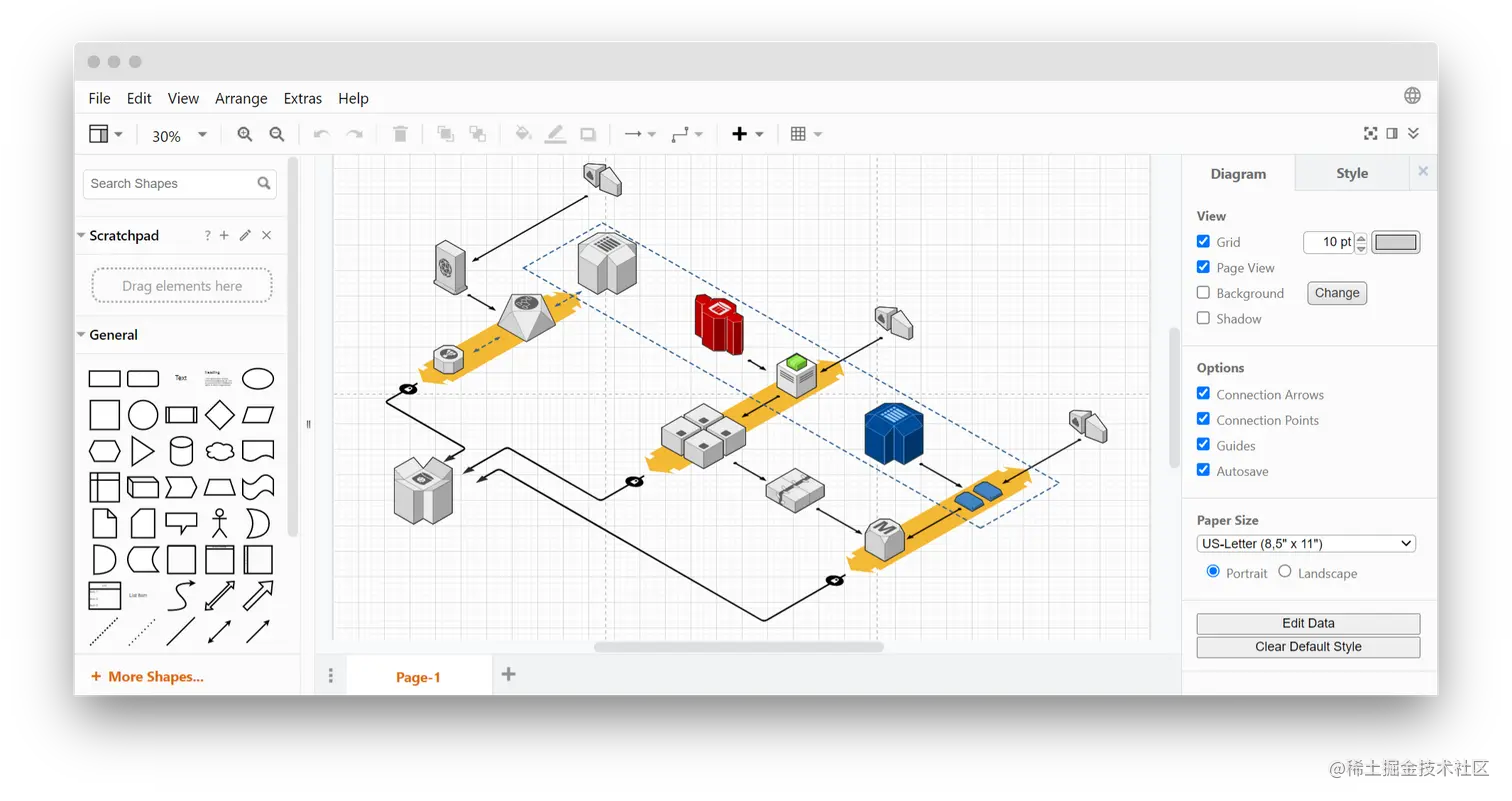Select the triangle shape in General
The image size is (1512, 801).
143,451
